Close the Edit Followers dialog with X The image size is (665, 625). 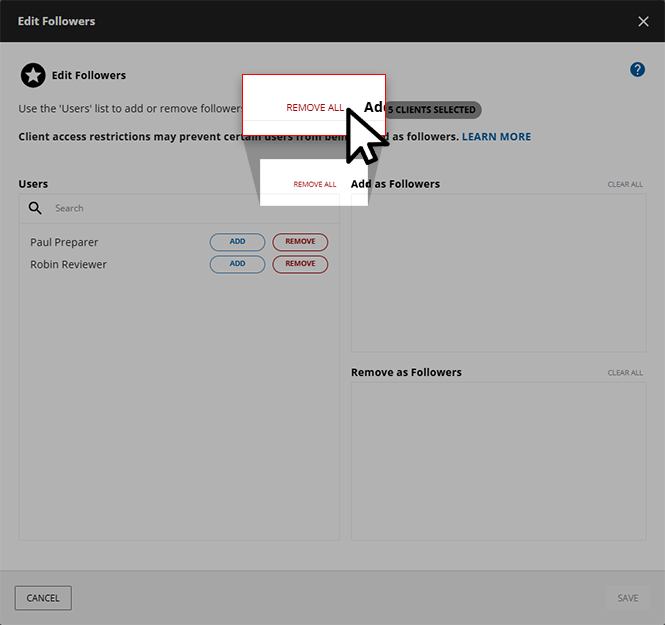(643, 21)
